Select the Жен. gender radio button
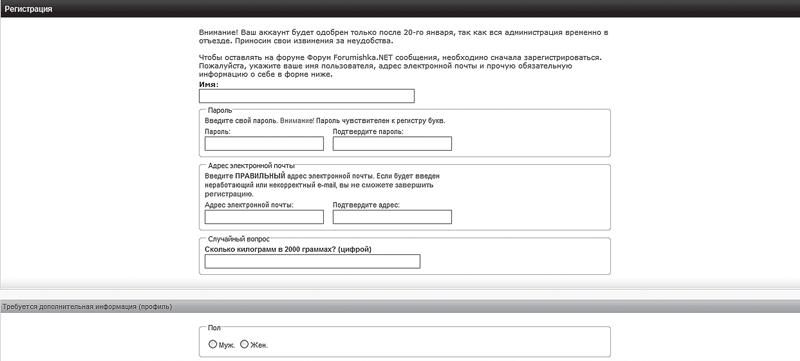Screen dimensions: 800x361 pos(244,344)
